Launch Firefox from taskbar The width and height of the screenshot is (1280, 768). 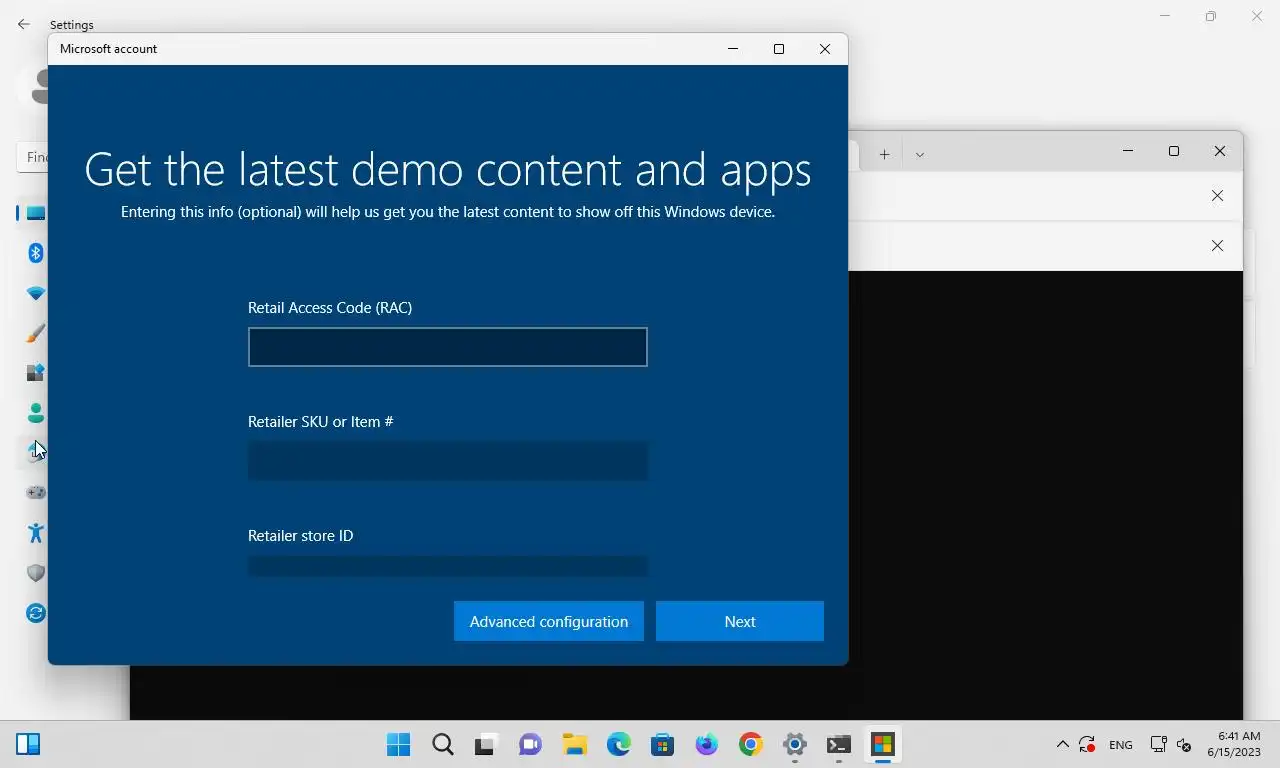coord(707,744)
